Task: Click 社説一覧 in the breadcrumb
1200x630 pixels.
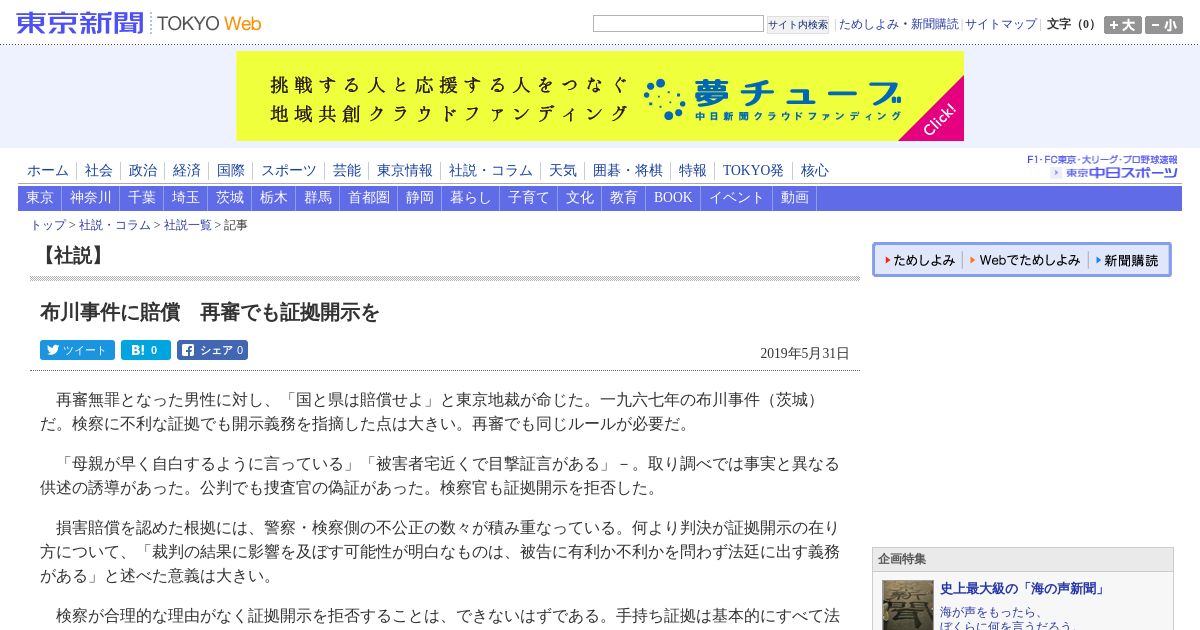Action: click(188, 226)
